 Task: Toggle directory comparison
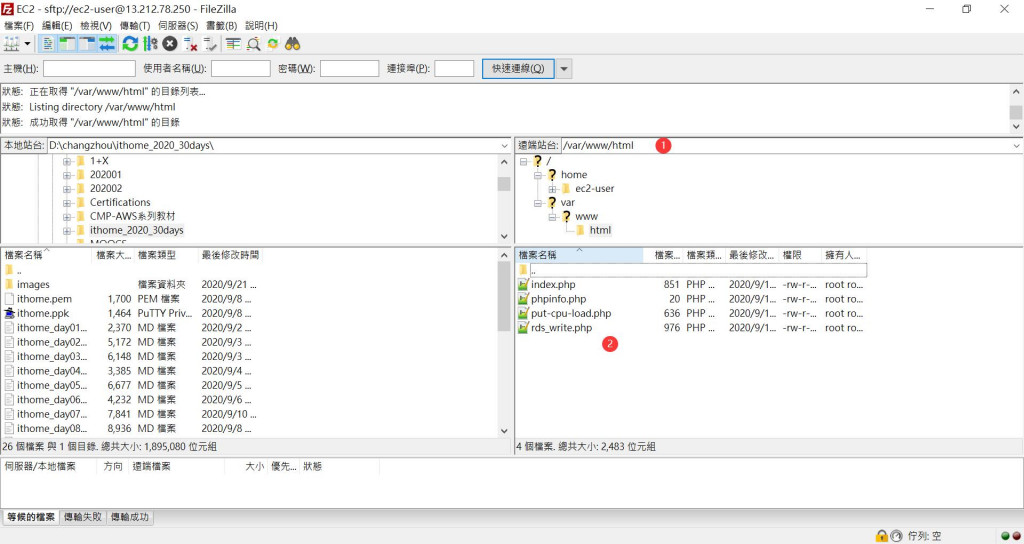coord(253,44)
